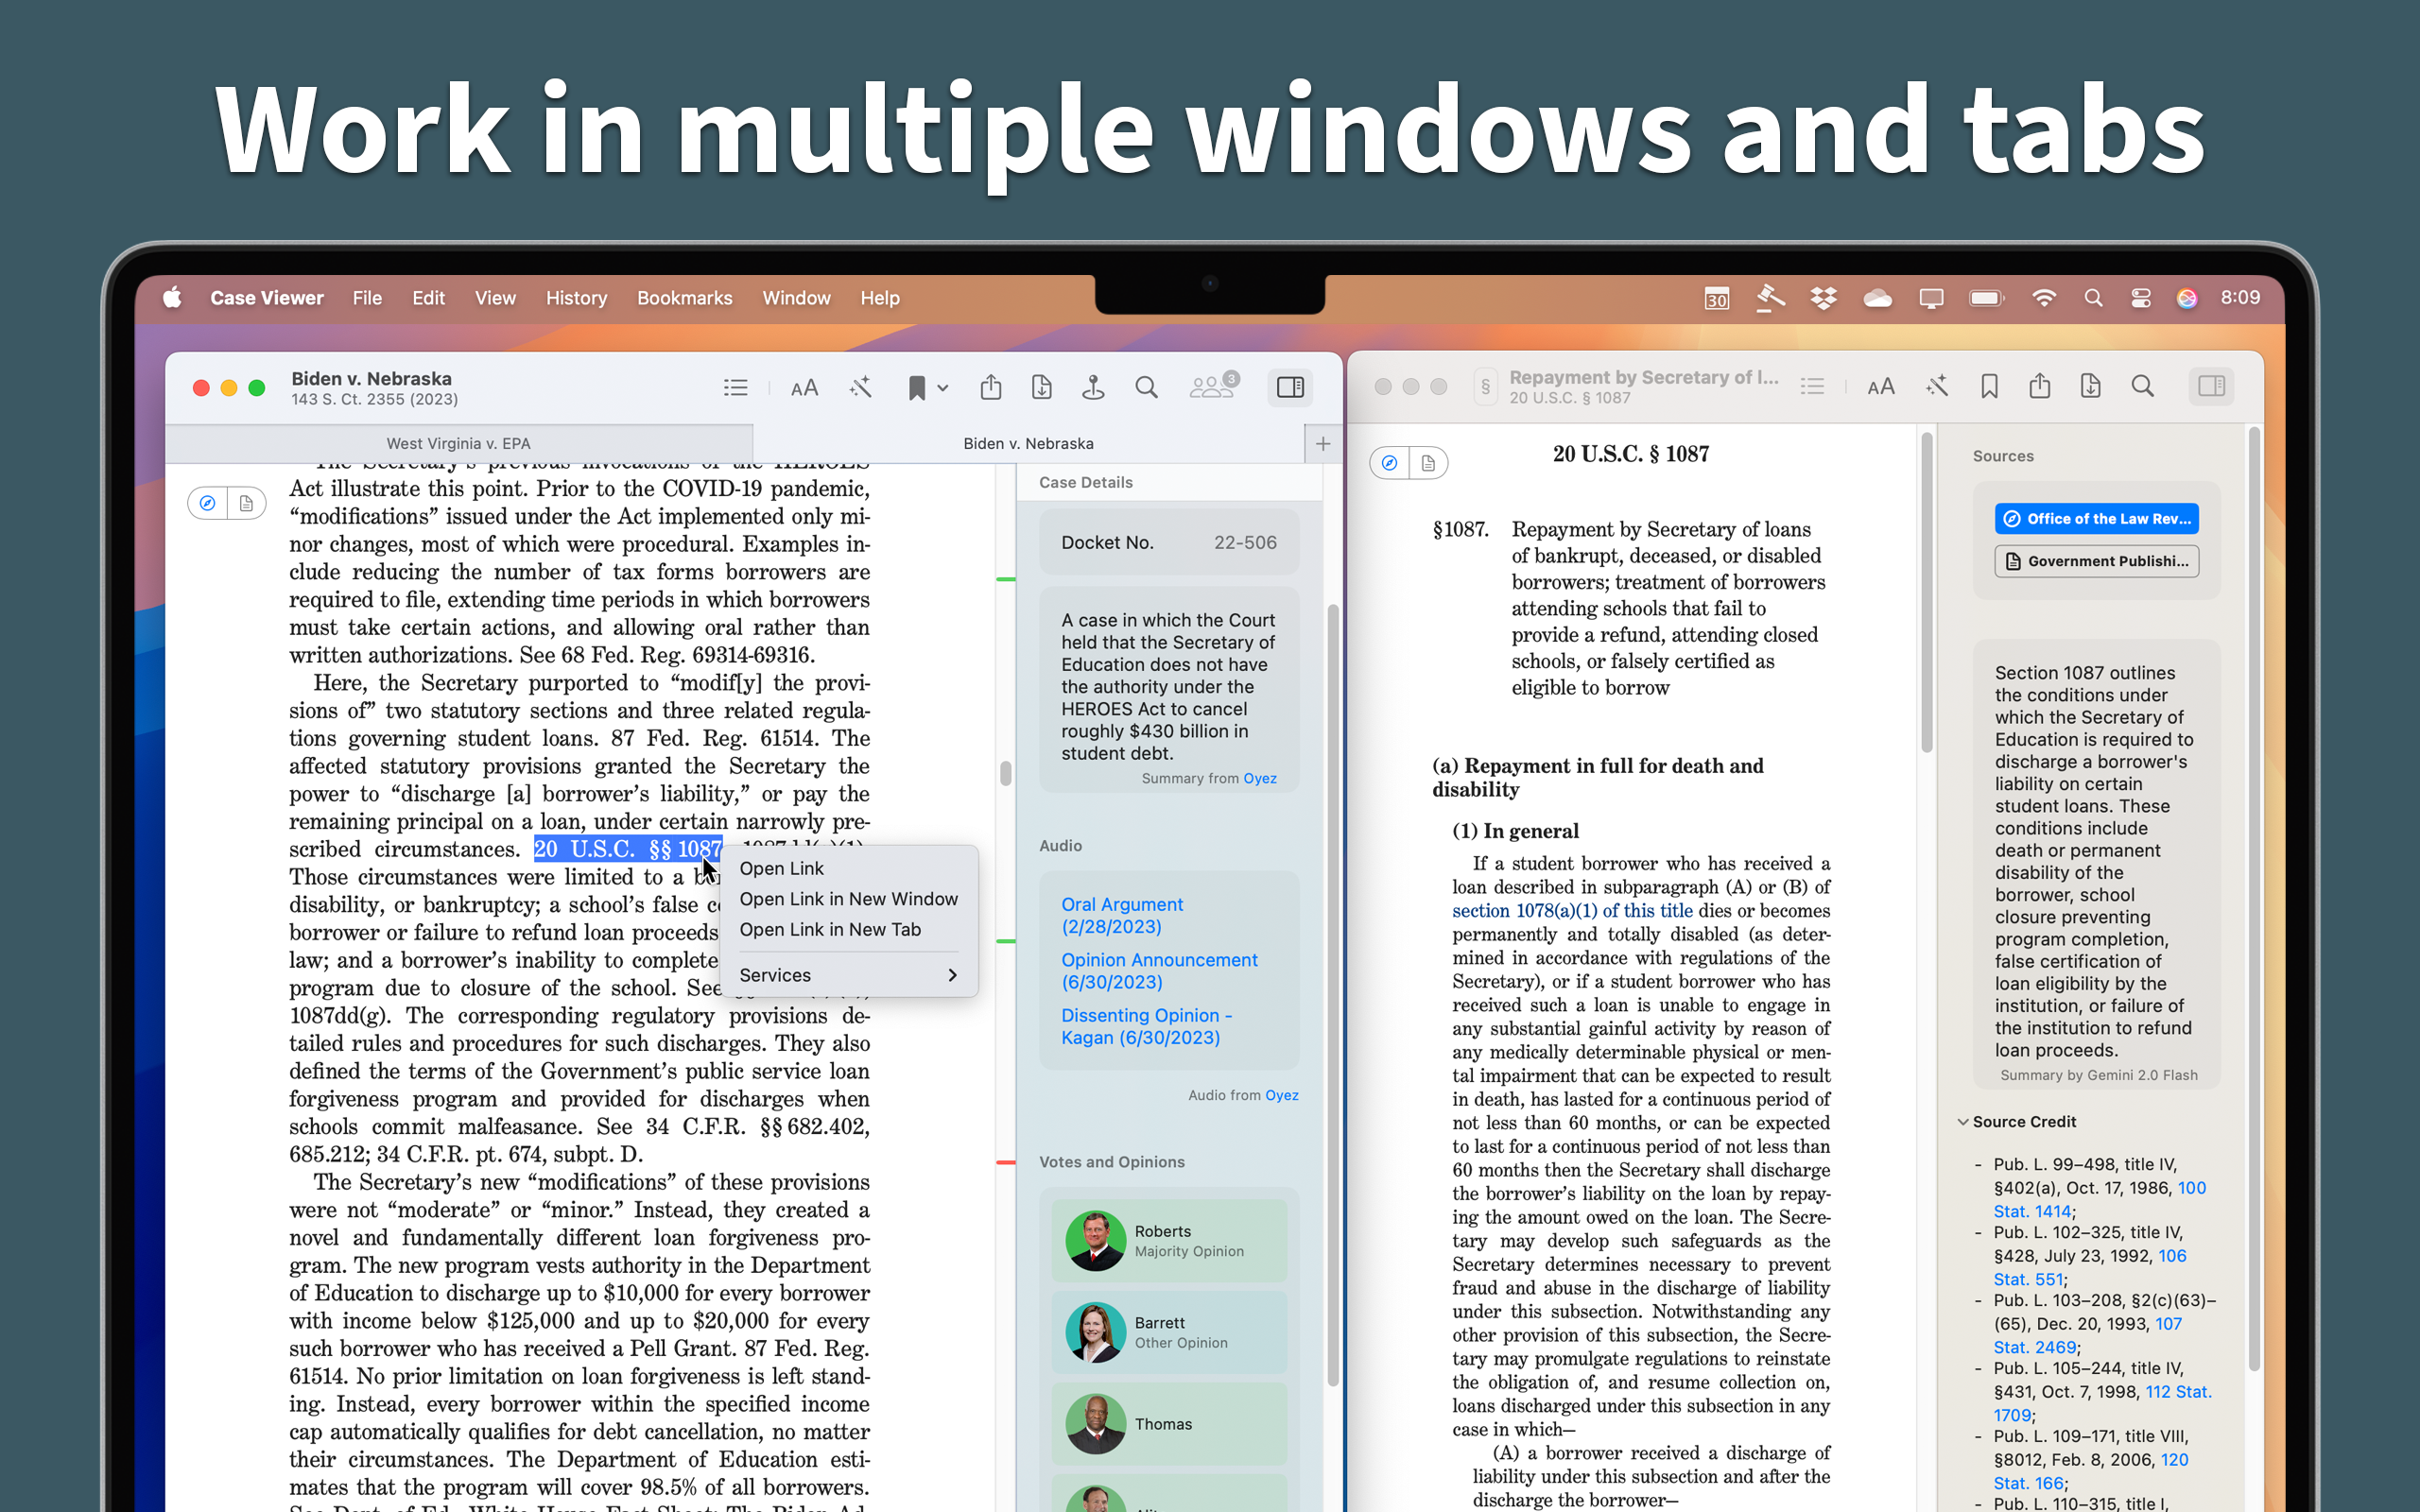Open the Apple menu

point(172,298)
